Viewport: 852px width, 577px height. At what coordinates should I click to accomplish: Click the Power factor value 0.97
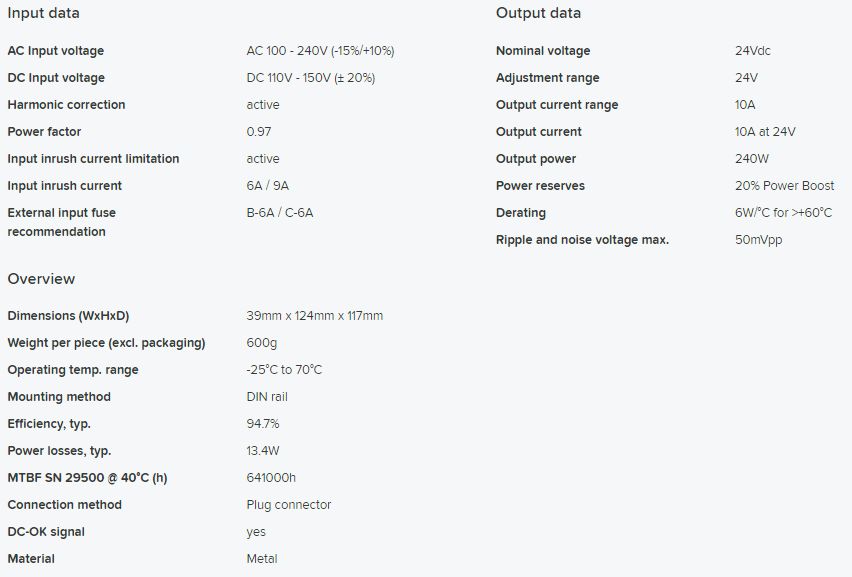(x=259, y=131)
